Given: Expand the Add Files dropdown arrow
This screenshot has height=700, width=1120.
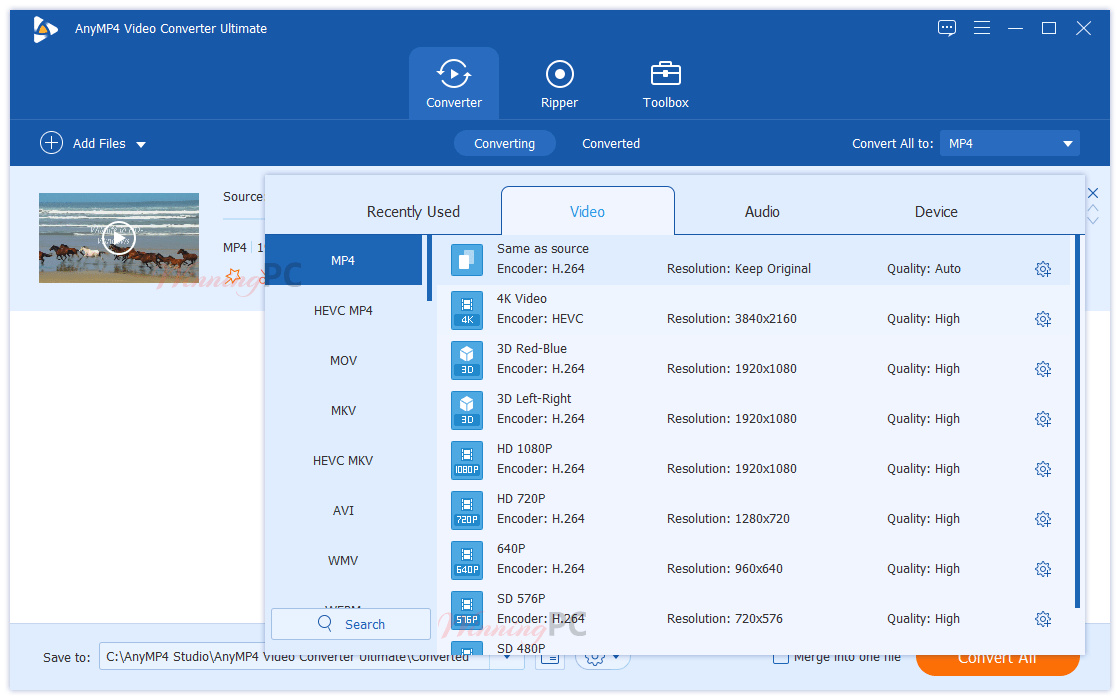Looking at the screenshot, I should click(x=141, y=143).
